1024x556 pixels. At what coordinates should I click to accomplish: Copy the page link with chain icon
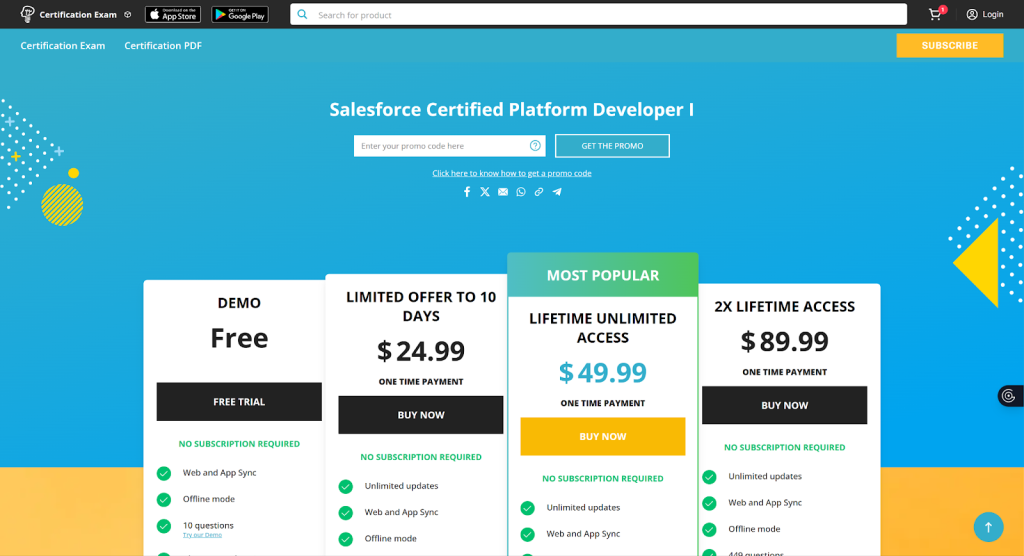(539, 192)
